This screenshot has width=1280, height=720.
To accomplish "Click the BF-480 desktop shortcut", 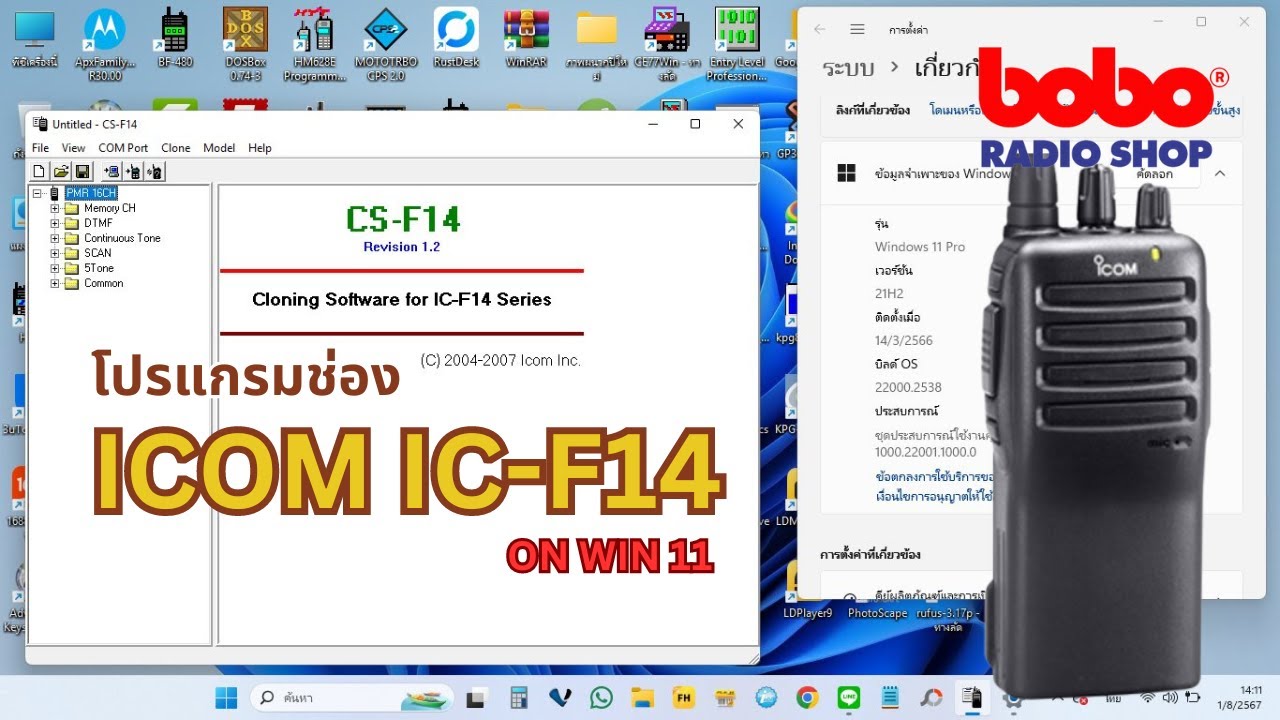I will 175,38.
